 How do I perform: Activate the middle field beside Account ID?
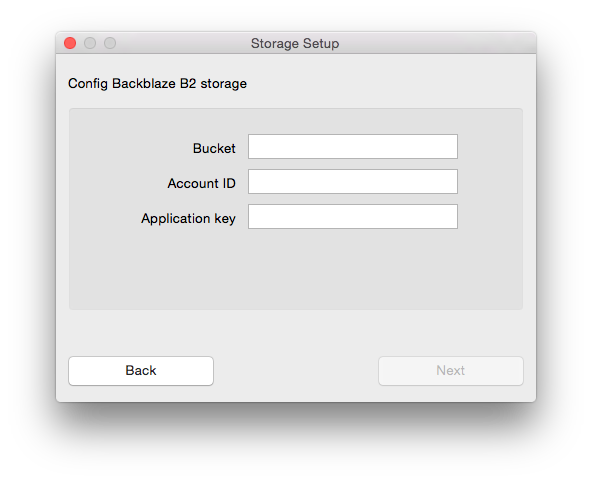click(x=353, y=182)
